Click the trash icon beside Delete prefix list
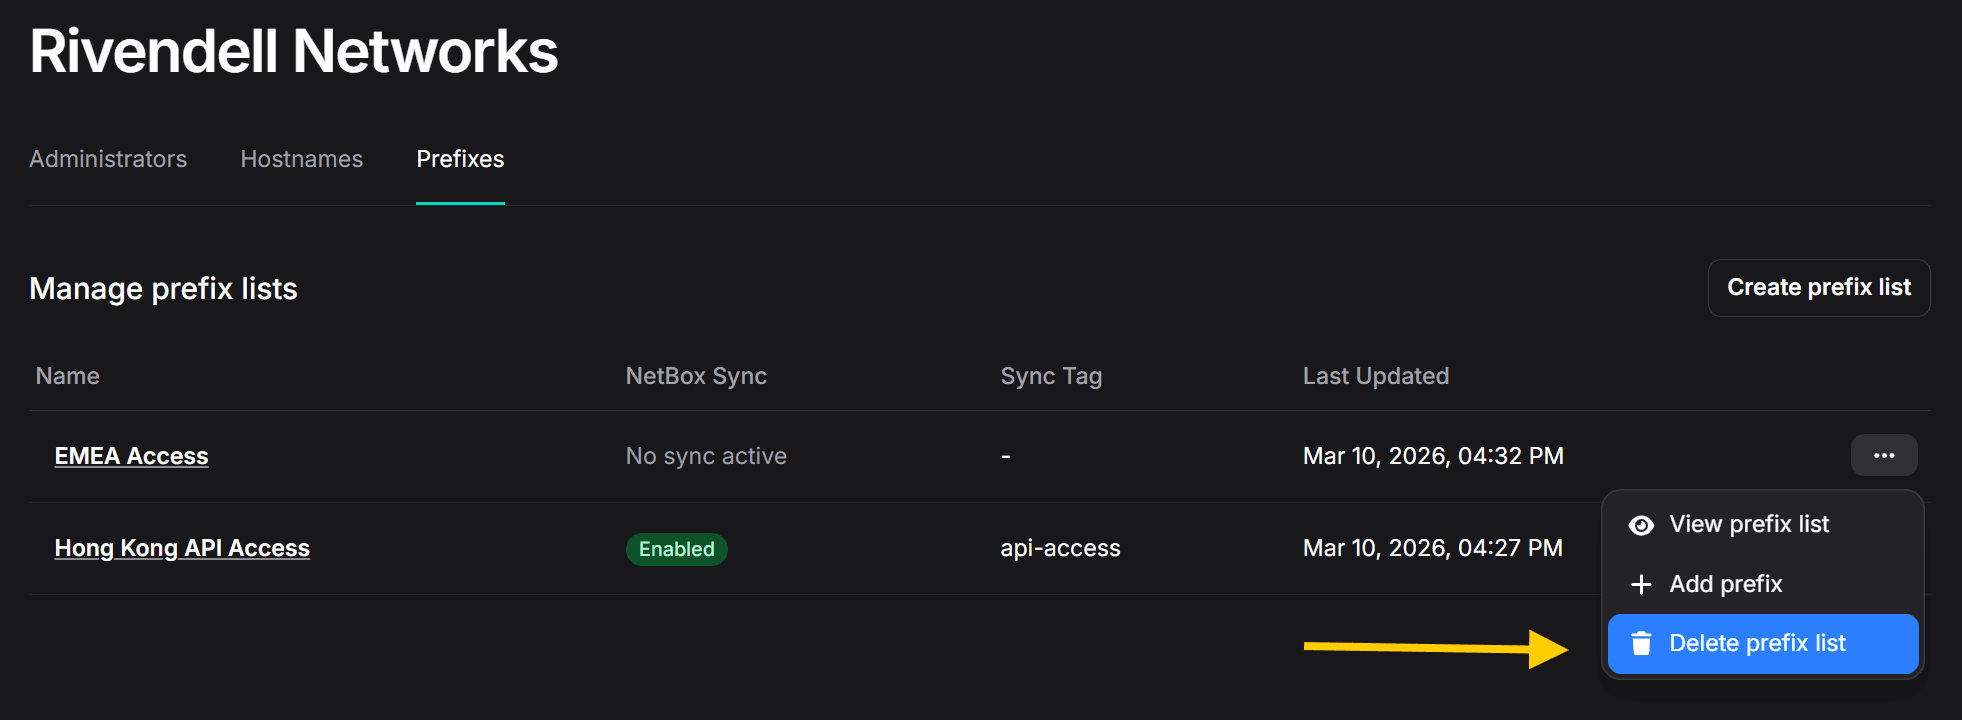 click(1641, 643)
